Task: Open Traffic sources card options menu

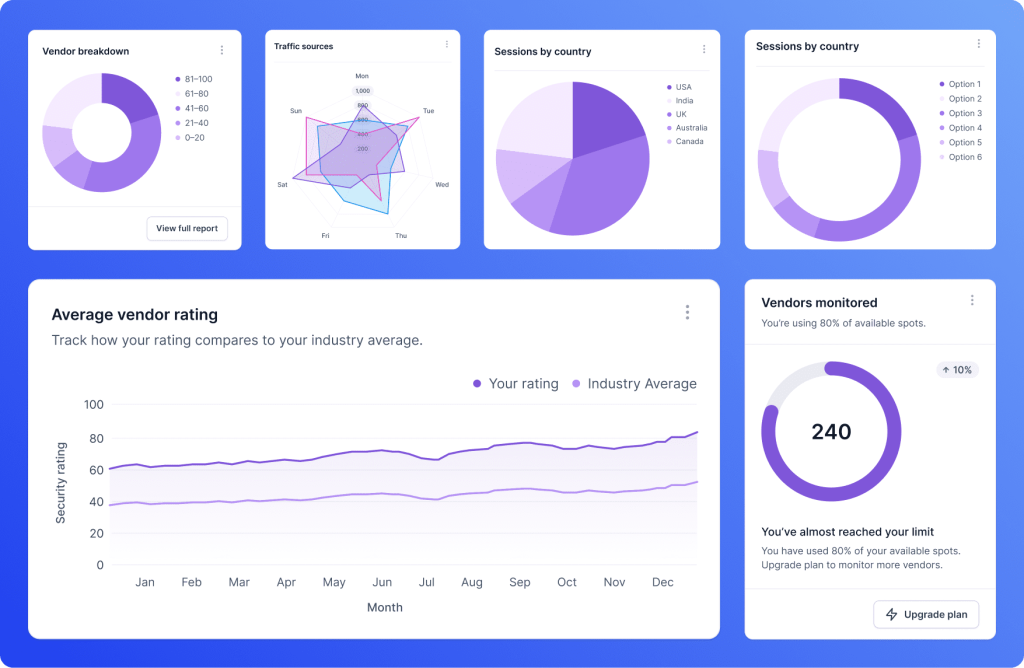Action: tap(447, 45)
